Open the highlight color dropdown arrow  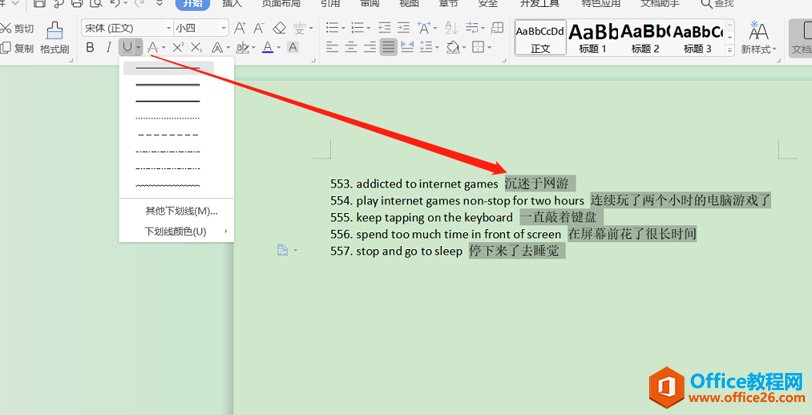[254, 48]
